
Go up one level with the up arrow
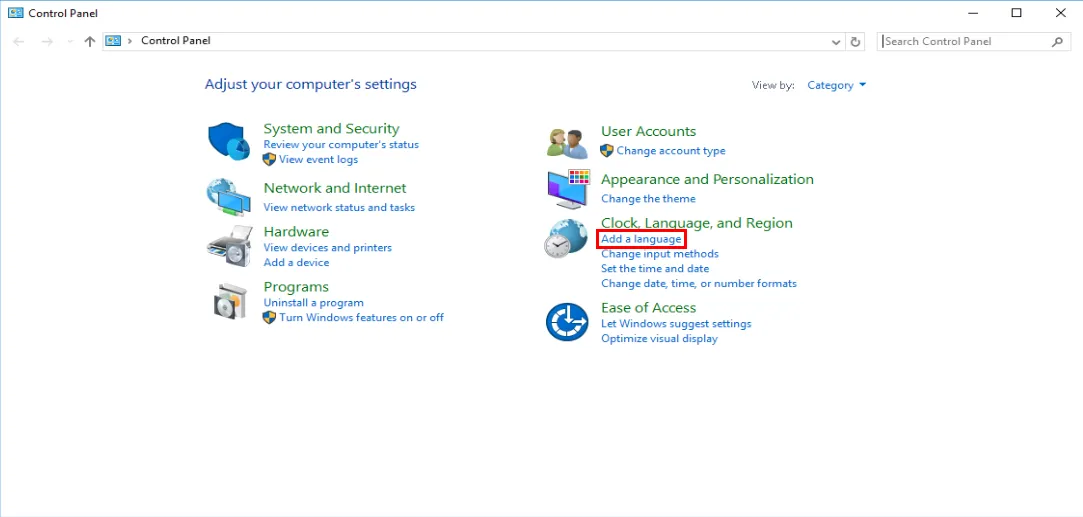(x=90, y=41)
